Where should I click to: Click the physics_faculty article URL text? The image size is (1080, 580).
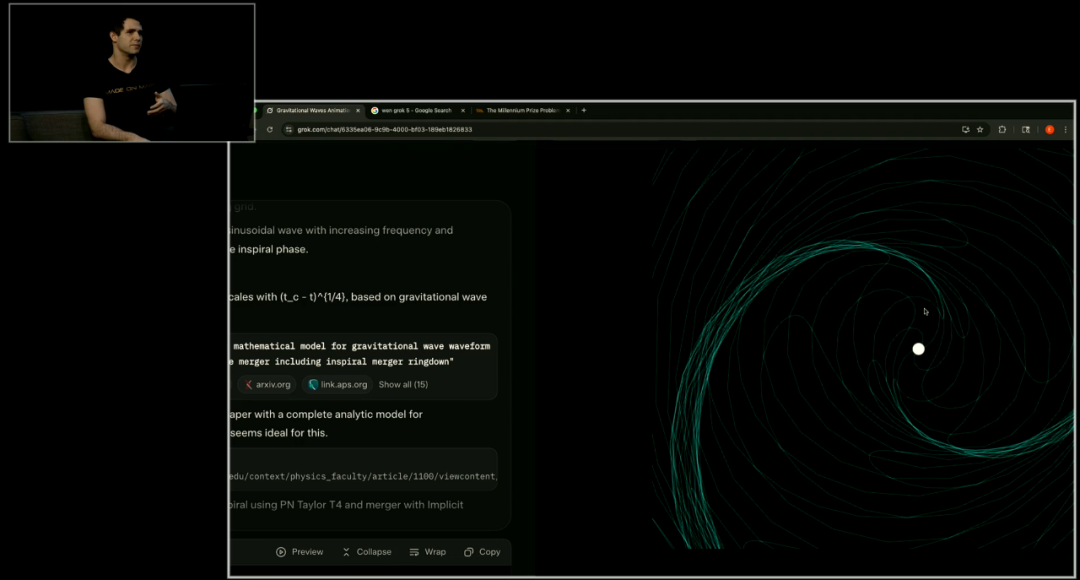(363, 476)
